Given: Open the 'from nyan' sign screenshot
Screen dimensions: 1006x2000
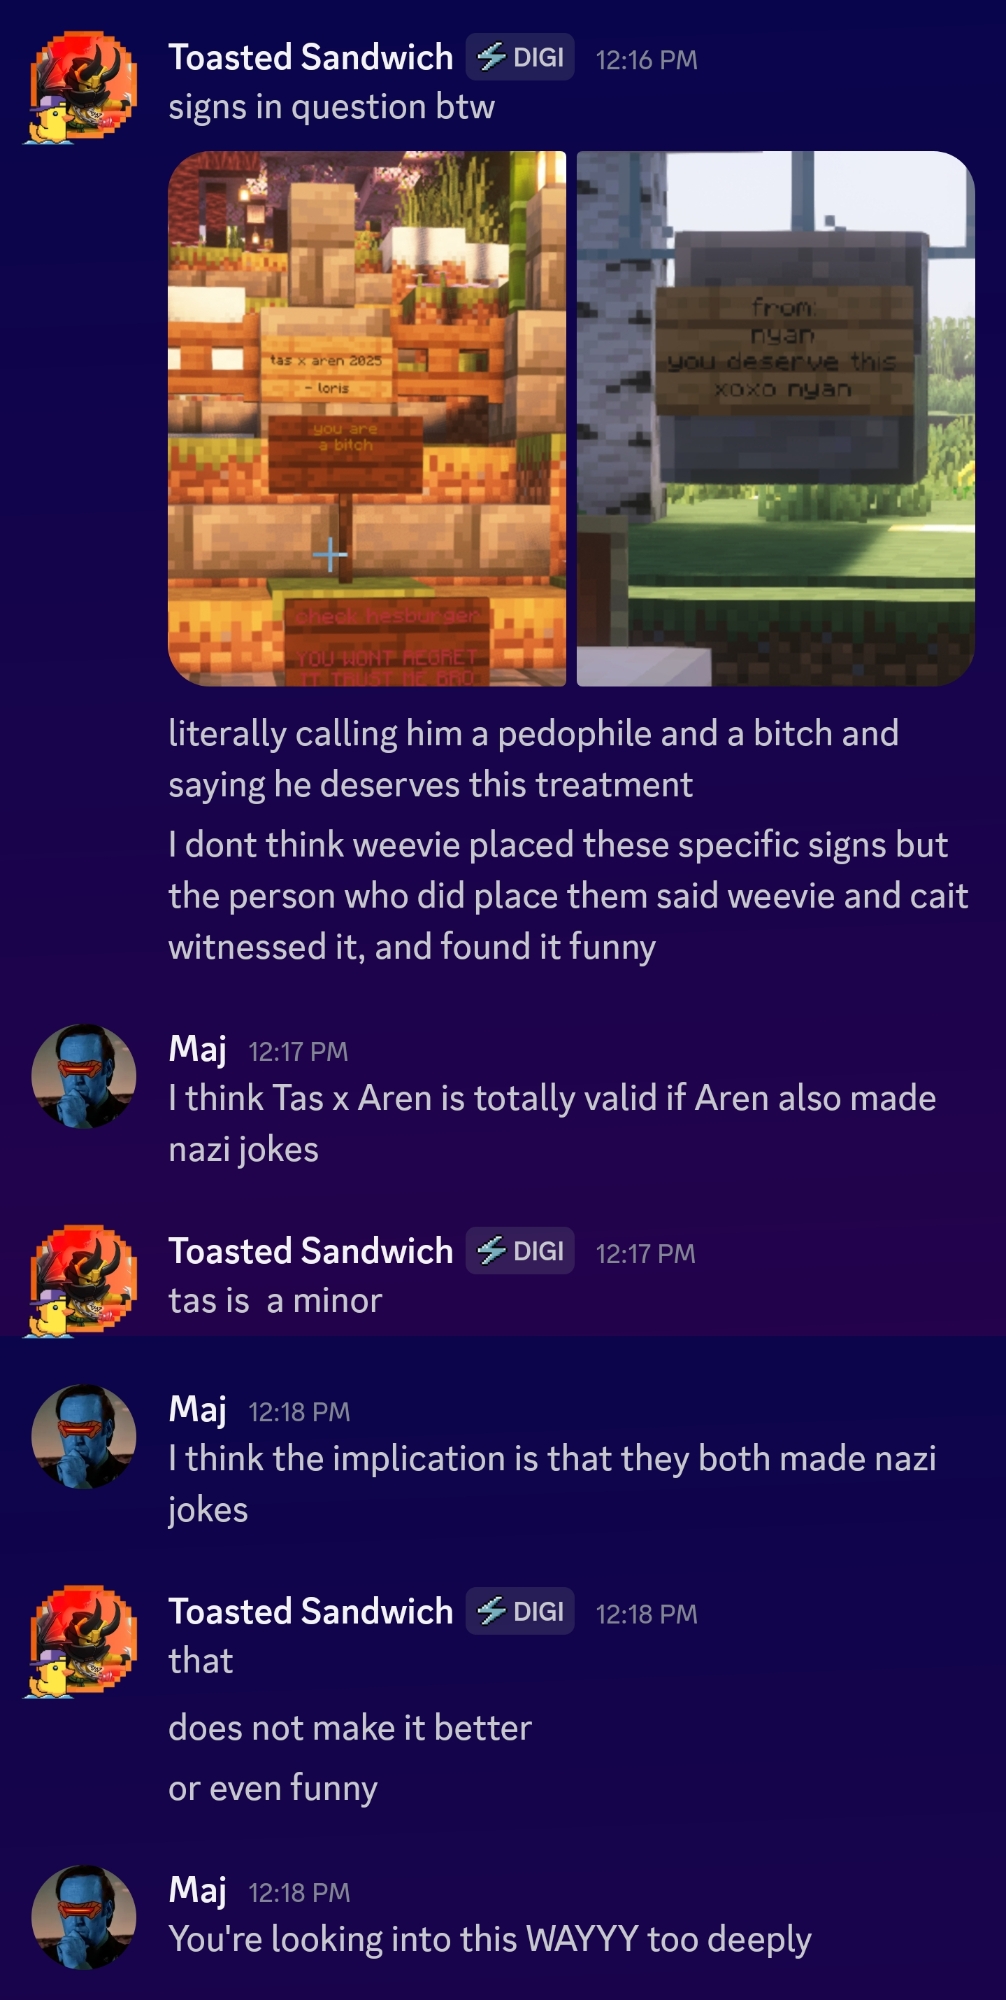Looking at the screenshot, I should click(776, 419).
